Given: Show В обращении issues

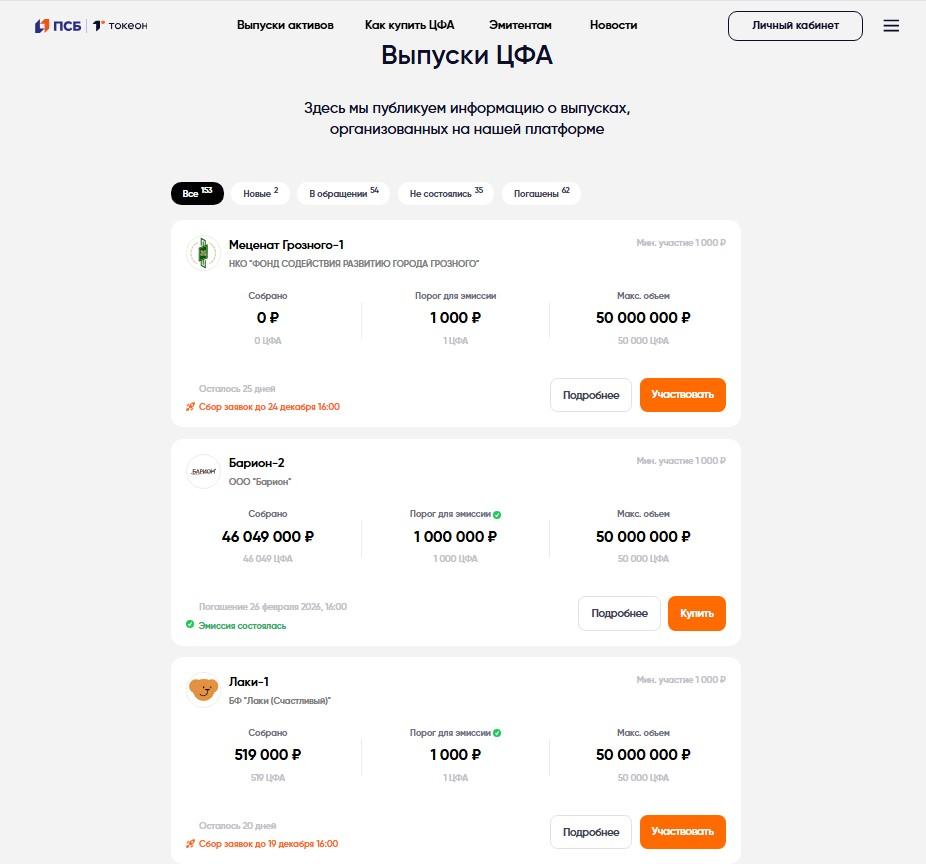Looking at the screenshot, I should [343, 193].
